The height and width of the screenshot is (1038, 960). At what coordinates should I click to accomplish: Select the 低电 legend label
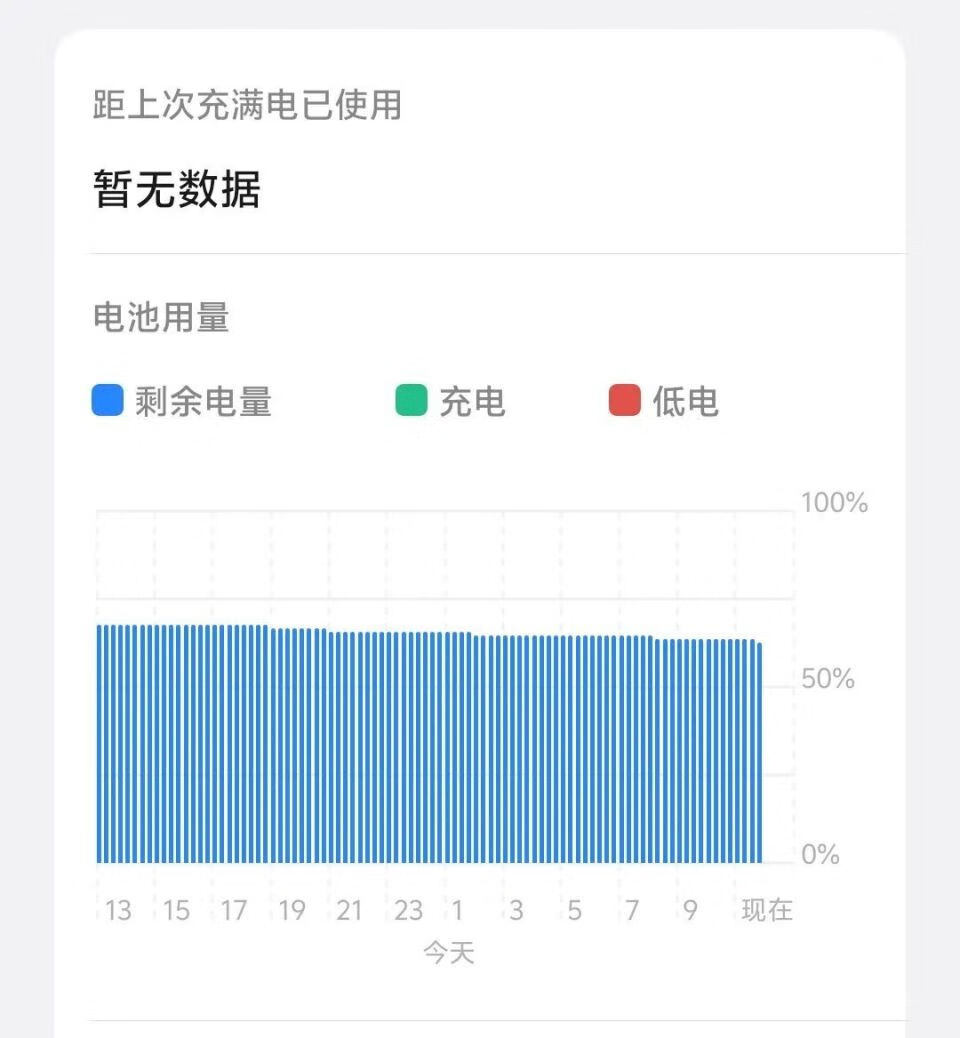point(686,402)
